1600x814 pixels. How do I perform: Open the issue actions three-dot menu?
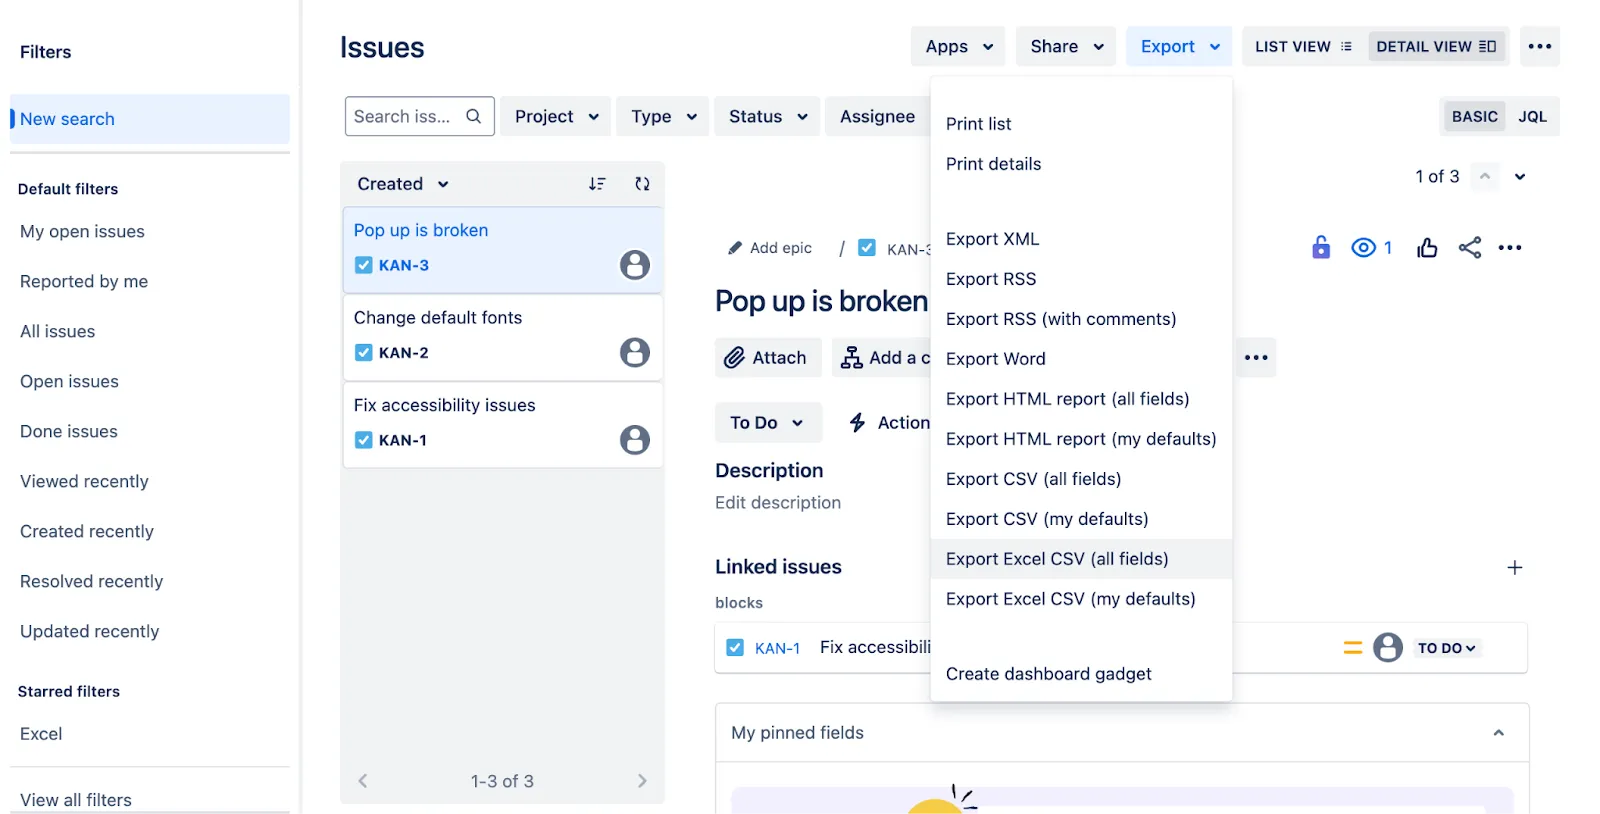(1510, 247)
